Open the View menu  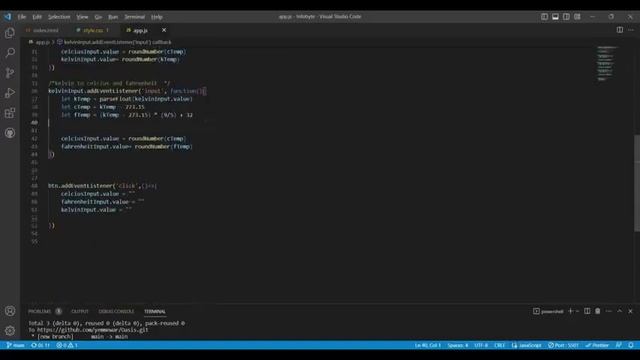click(x=82, y=17)
